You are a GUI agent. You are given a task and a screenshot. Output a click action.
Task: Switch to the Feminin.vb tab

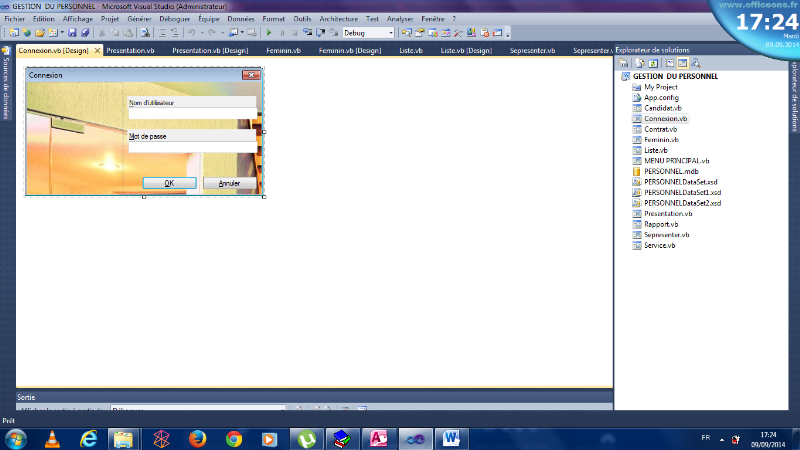283,51
